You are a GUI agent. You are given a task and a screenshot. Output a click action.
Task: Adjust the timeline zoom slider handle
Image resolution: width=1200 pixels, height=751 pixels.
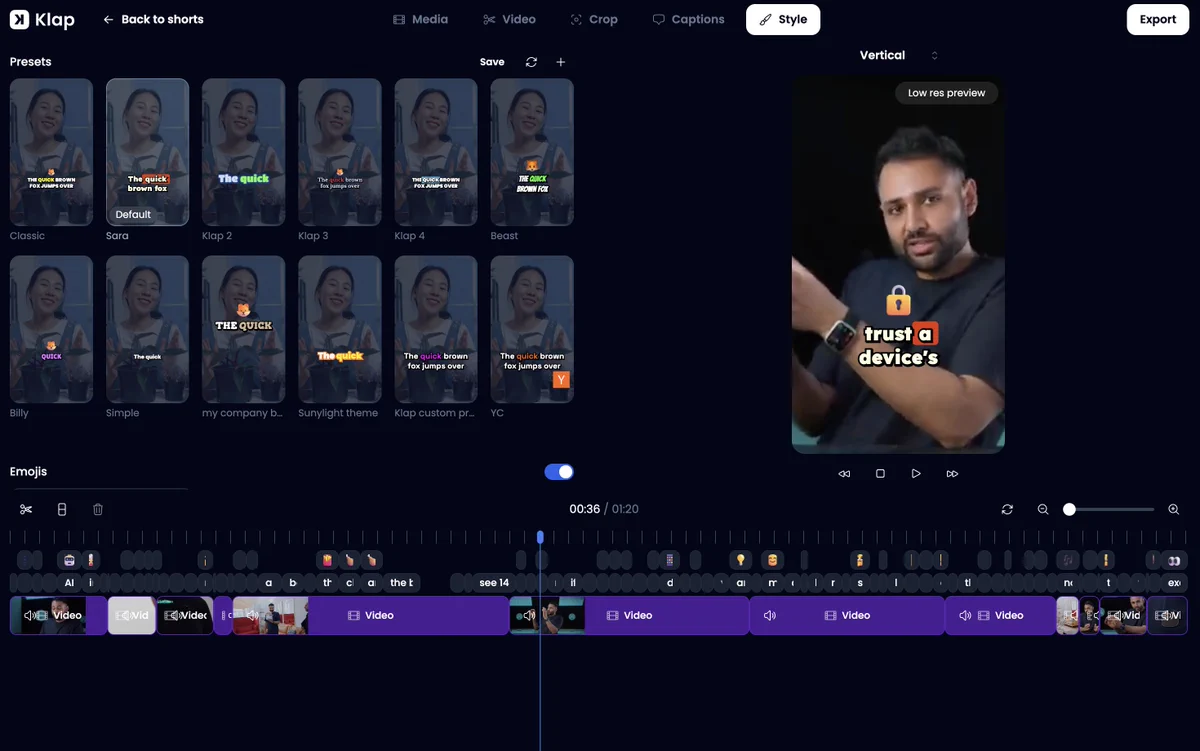click(x=1069, y=509)
